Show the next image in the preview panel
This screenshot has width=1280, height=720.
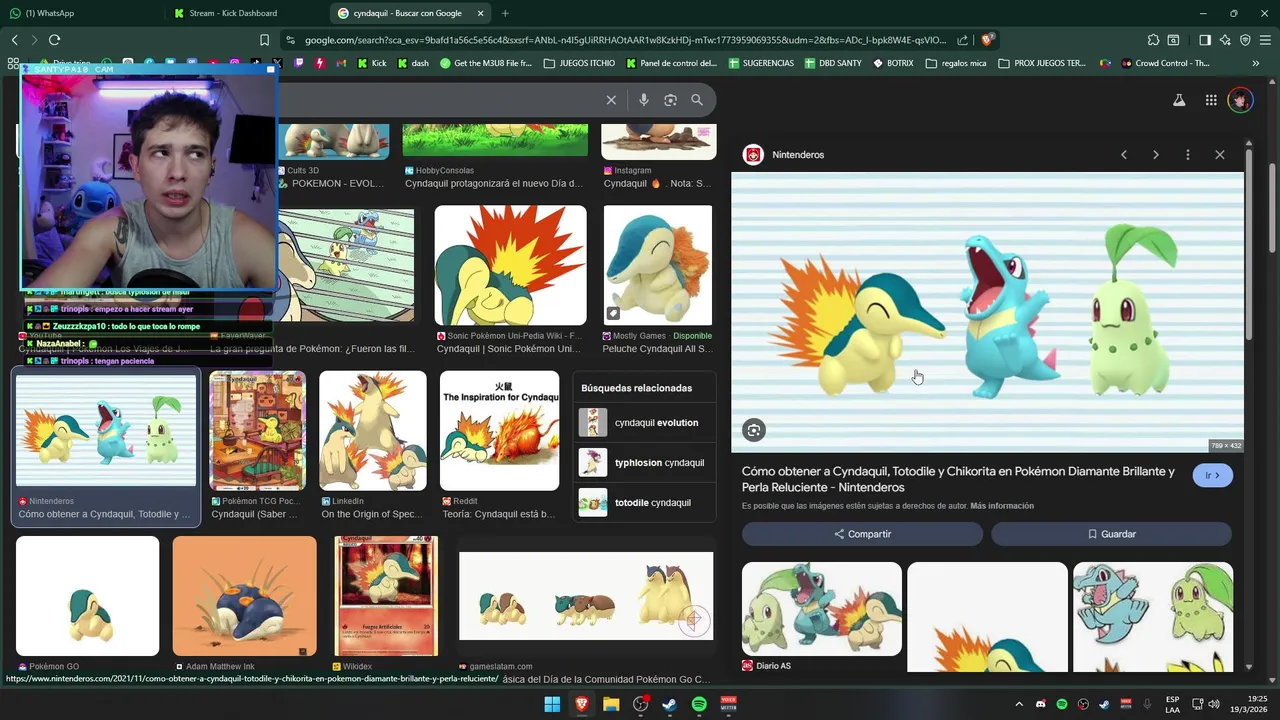(1156, 155)
